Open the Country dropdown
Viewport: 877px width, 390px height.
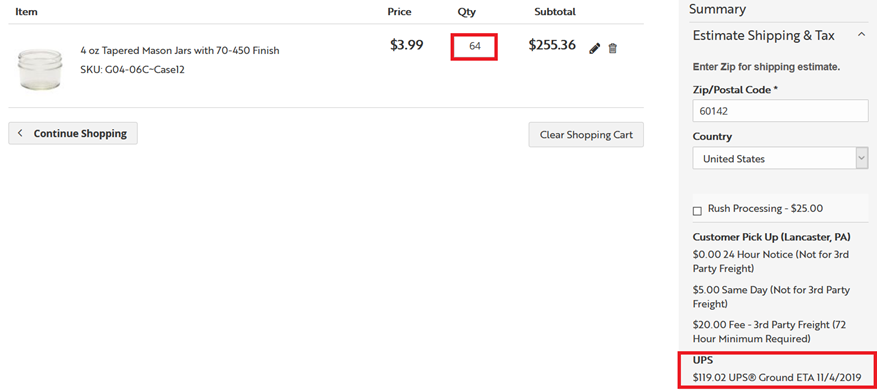(x=780, y=158)
